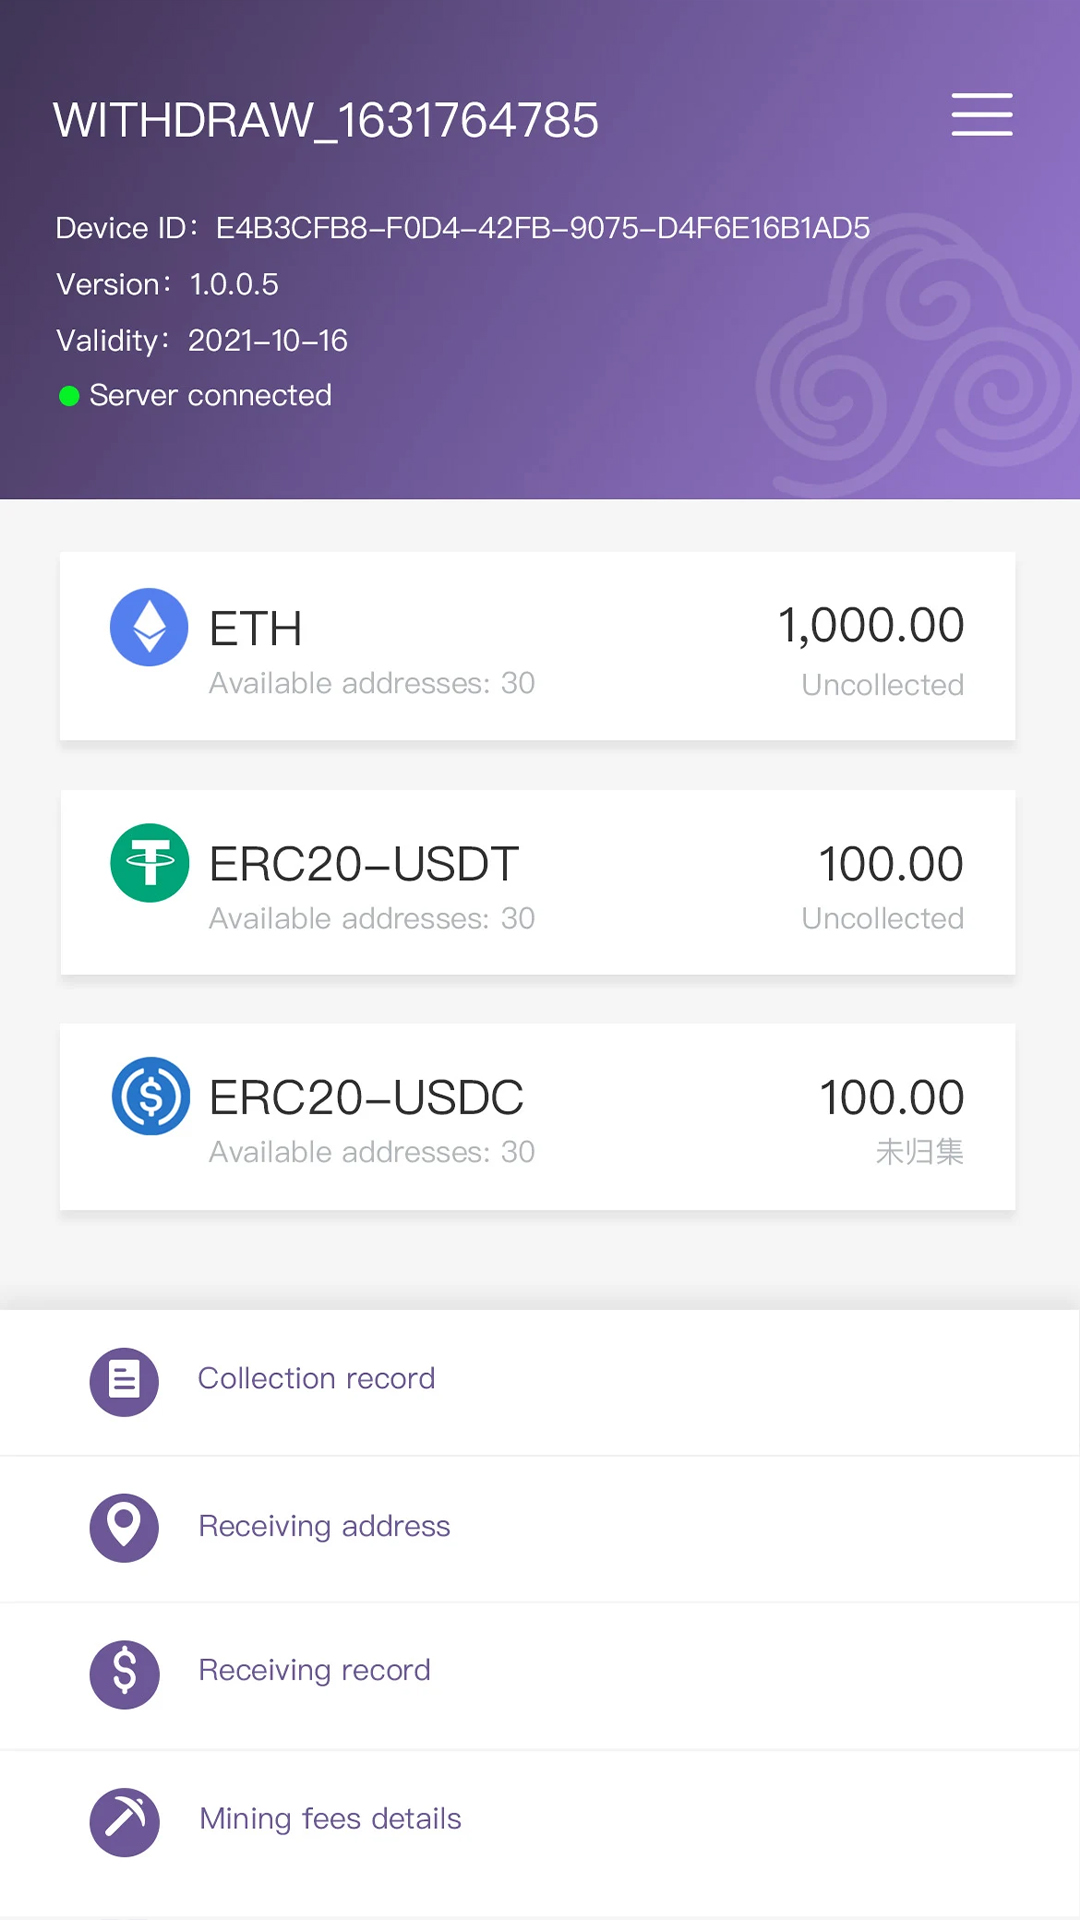Image resolution: width=1080 pixels, height=1920 pixels.
Task: Tap the Receiving address pin icon
Action: pyautogui.click(x=124, y=1527)
